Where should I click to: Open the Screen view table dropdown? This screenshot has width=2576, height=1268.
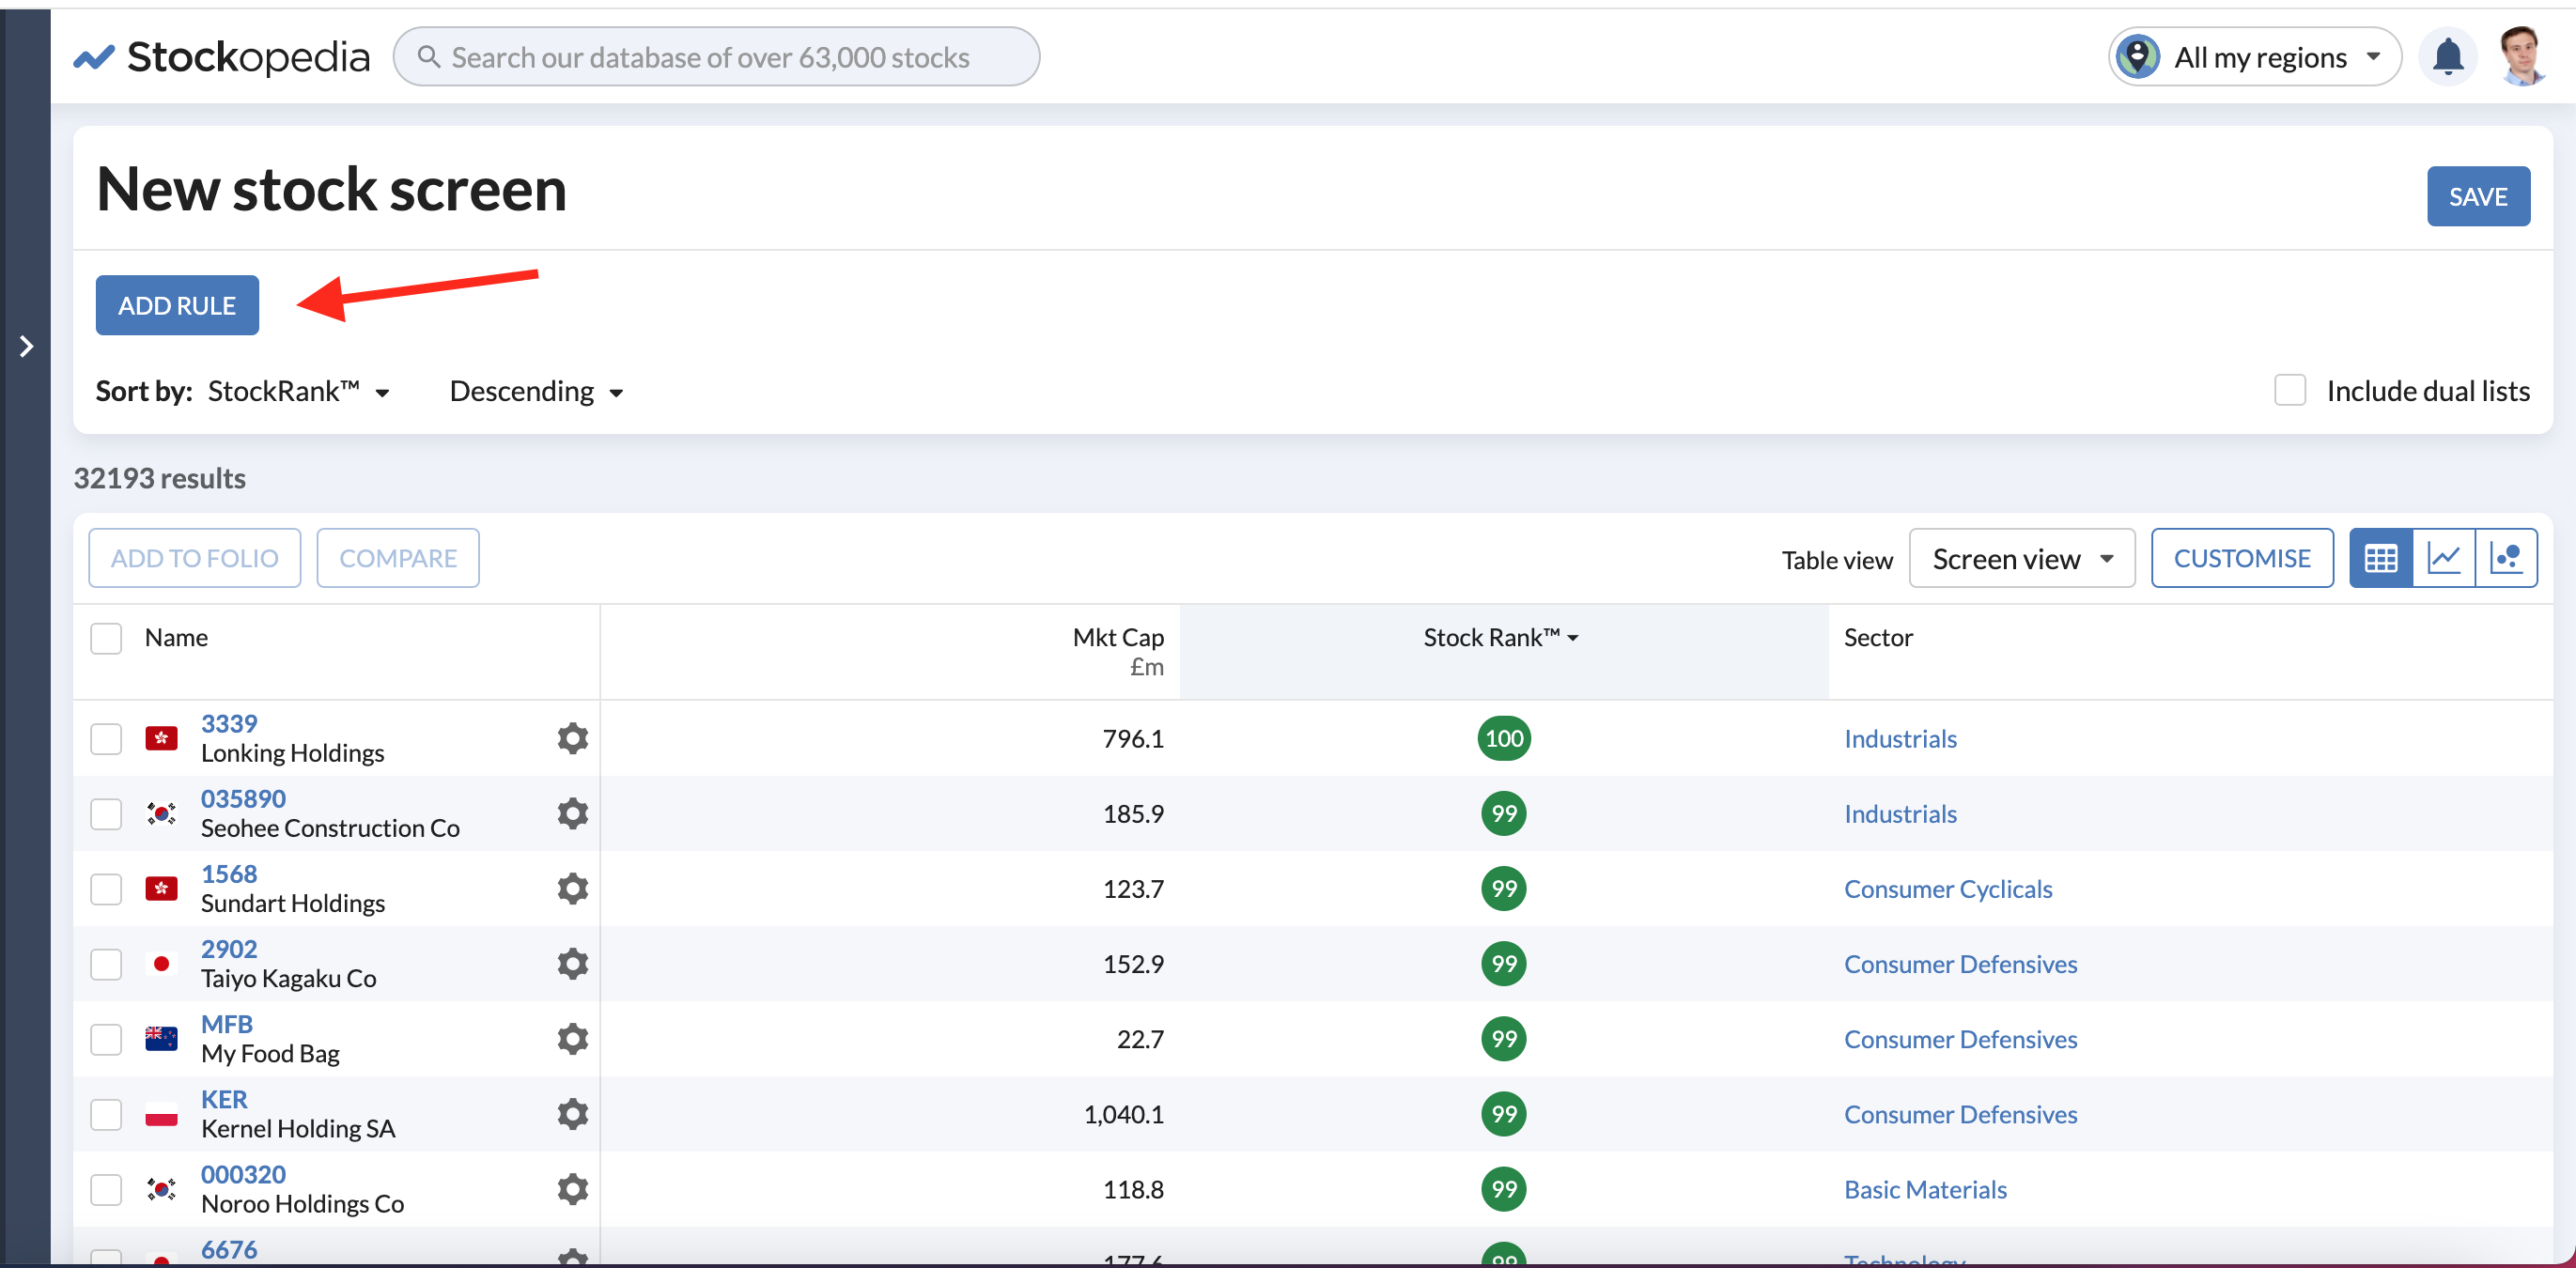pyautogui.click(x=2021, y=558)
